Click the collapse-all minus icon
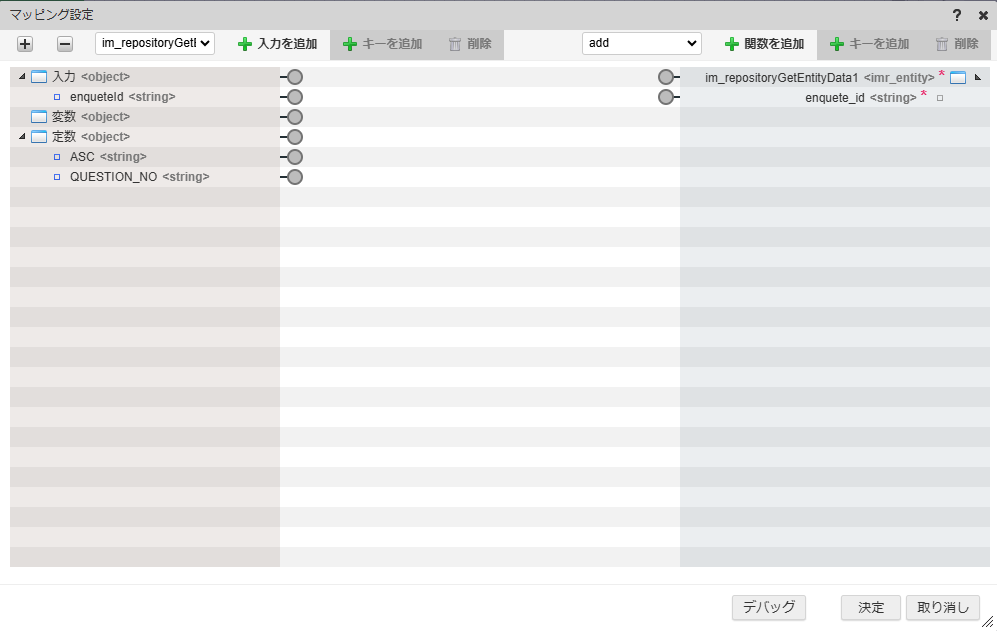The image size is (997, 631). [63, 43]
